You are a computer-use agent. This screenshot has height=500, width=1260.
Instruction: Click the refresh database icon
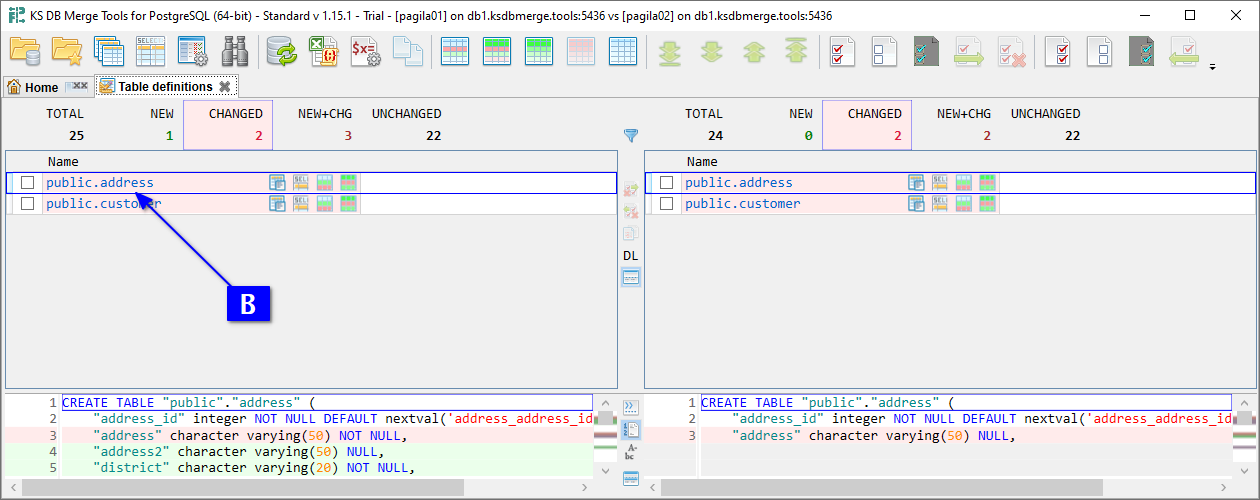click(281, 51)
